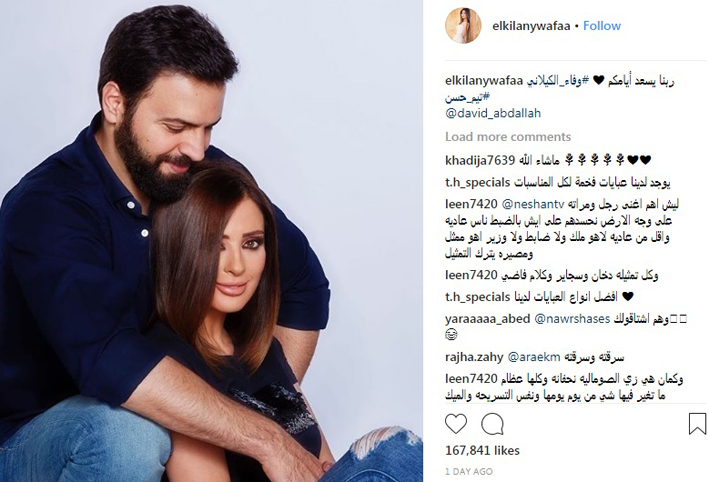Expand Load more comments
The height and width of the screenshot is (482, 709).
[508, 137]
